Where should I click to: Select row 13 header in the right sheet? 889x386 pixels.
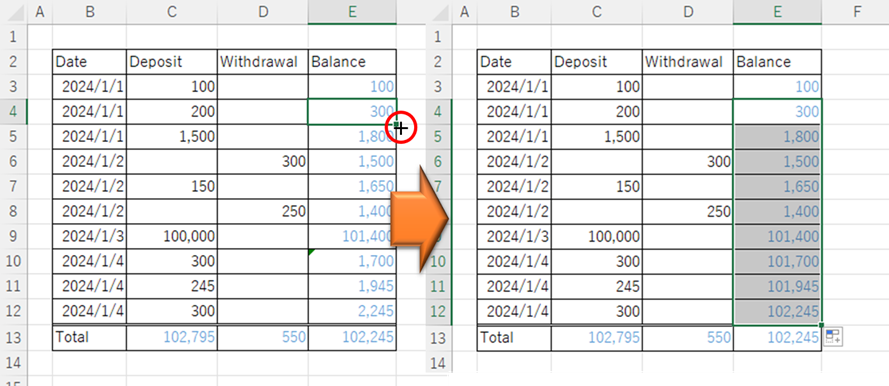point(438,337)
